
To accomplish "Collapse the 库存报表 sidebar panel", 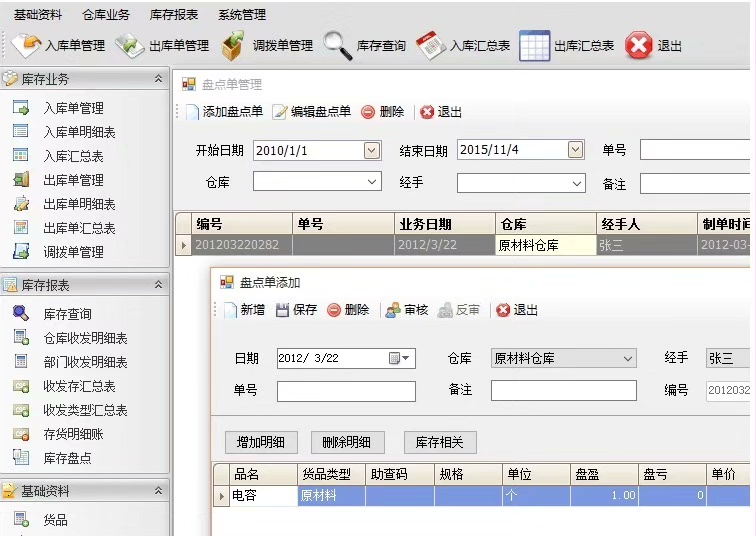I will [158, 285].
